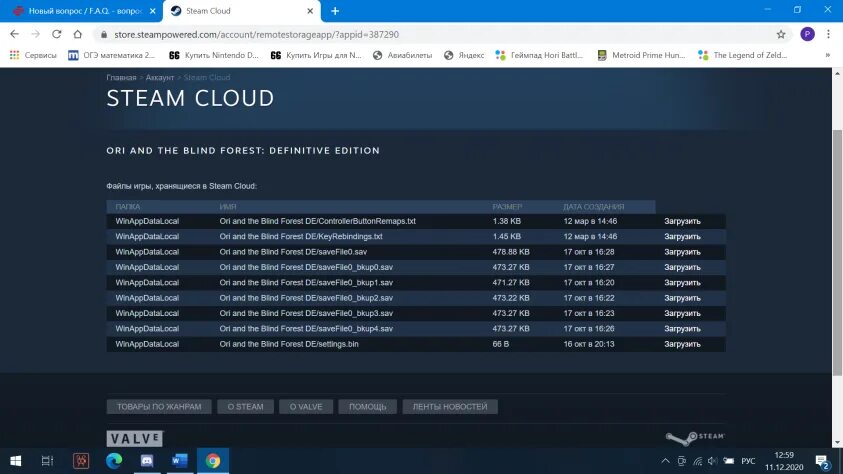Open the Авиабилеты bookmark
The height and width of the screenshot is (474, 843).
[x=402, y=55]
